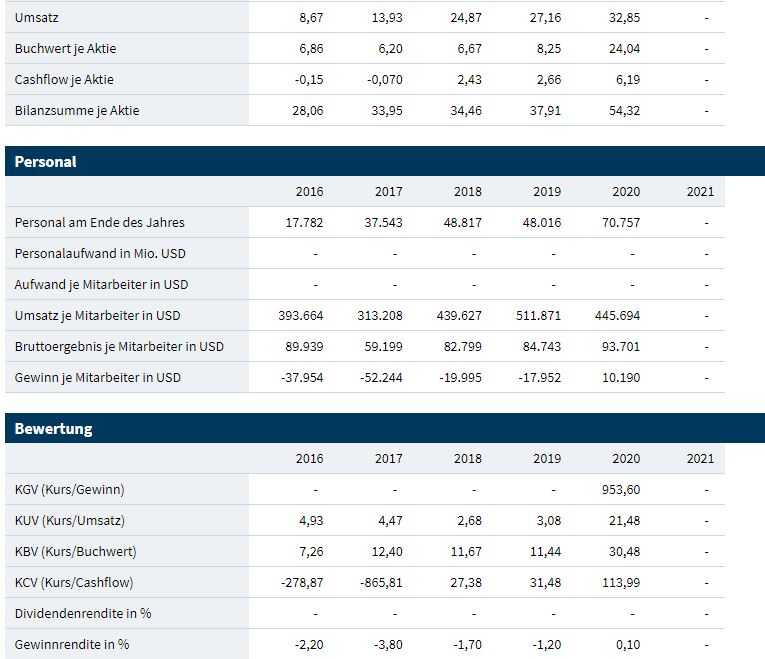Image resolution: width=765 pixels, height=659 pixels.
Task: Click the KUV (Kurs/Umsatz) row label
Action: point(70,520)
